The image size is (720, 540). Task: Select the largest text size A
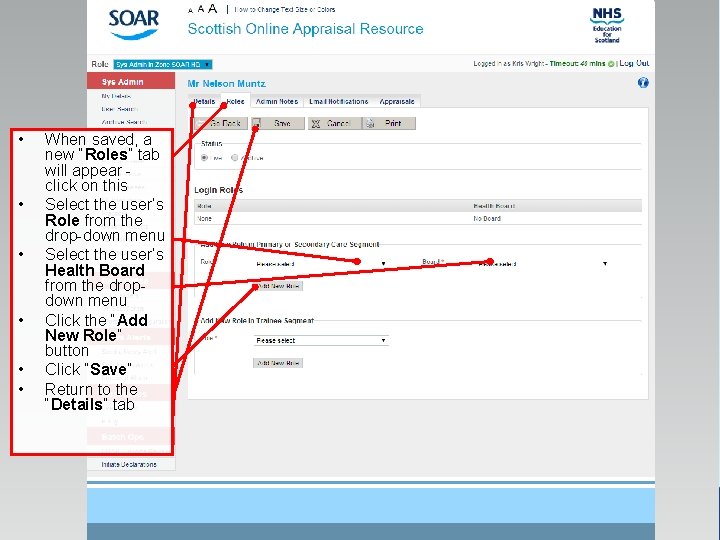click(212, 9)
